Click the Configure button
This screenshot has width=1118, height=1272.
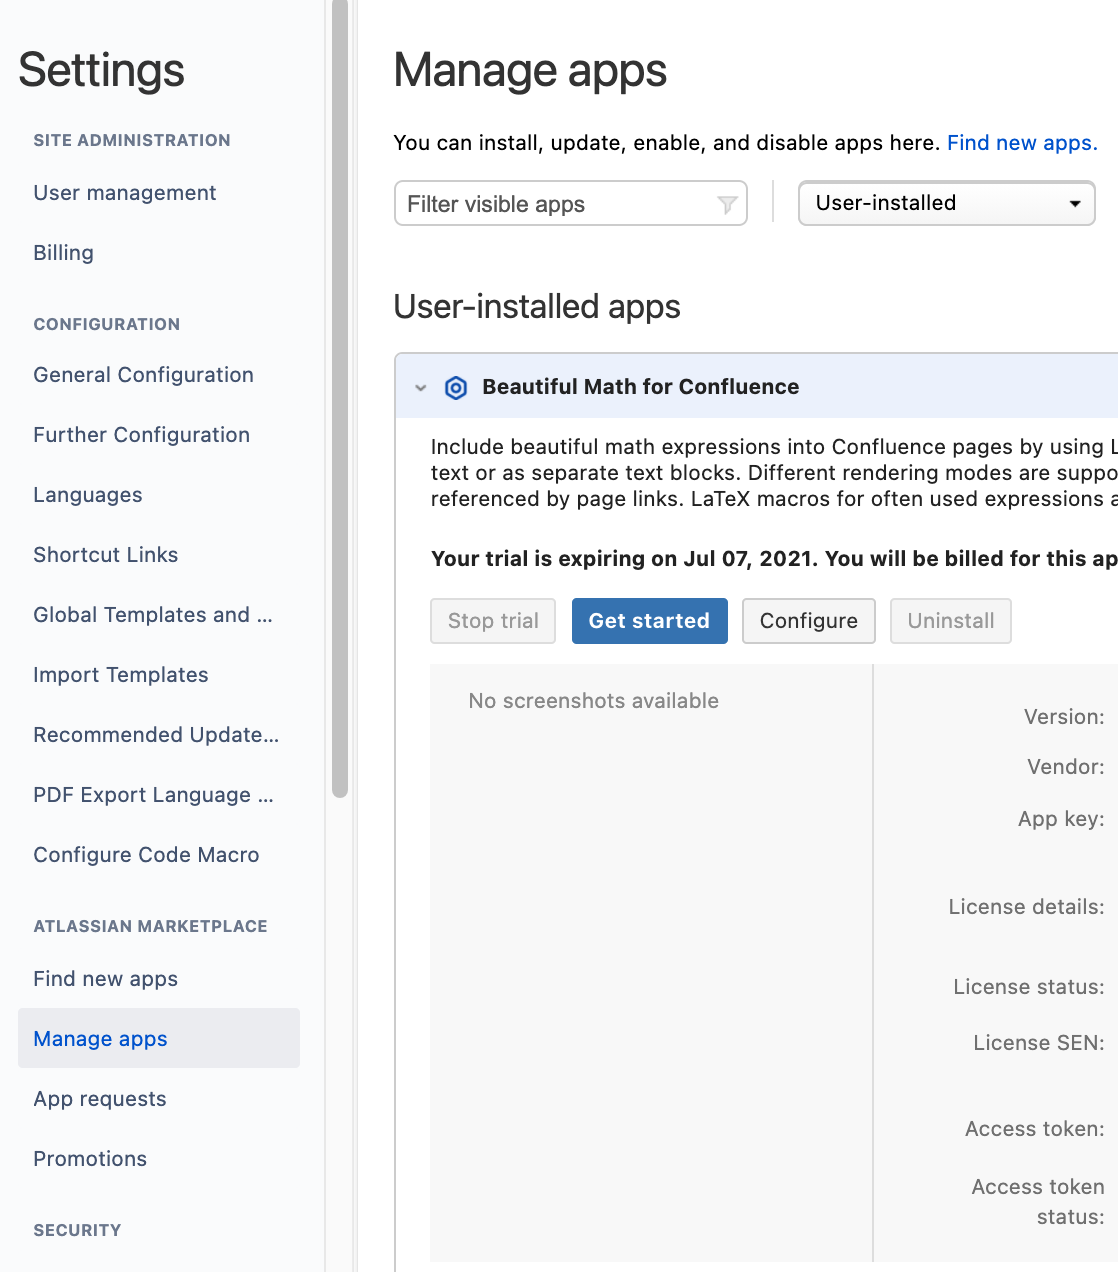click(808, 621)
